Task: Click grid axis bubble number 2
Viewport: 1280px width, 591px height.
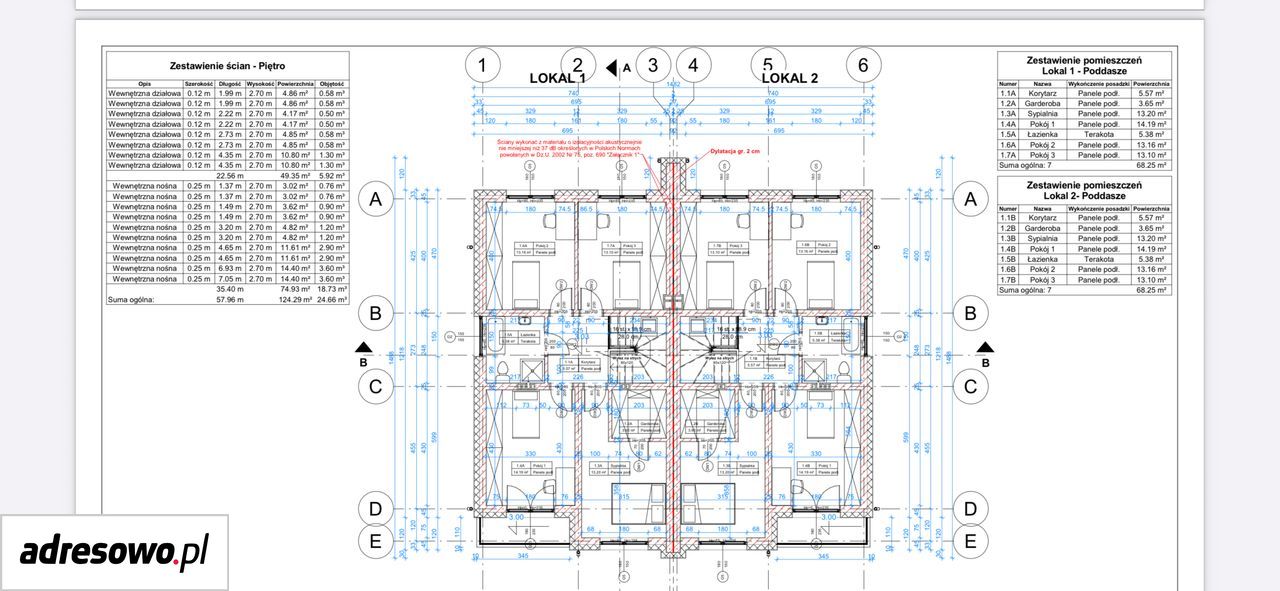Action: pyautogui.click(x=578, y=66)
